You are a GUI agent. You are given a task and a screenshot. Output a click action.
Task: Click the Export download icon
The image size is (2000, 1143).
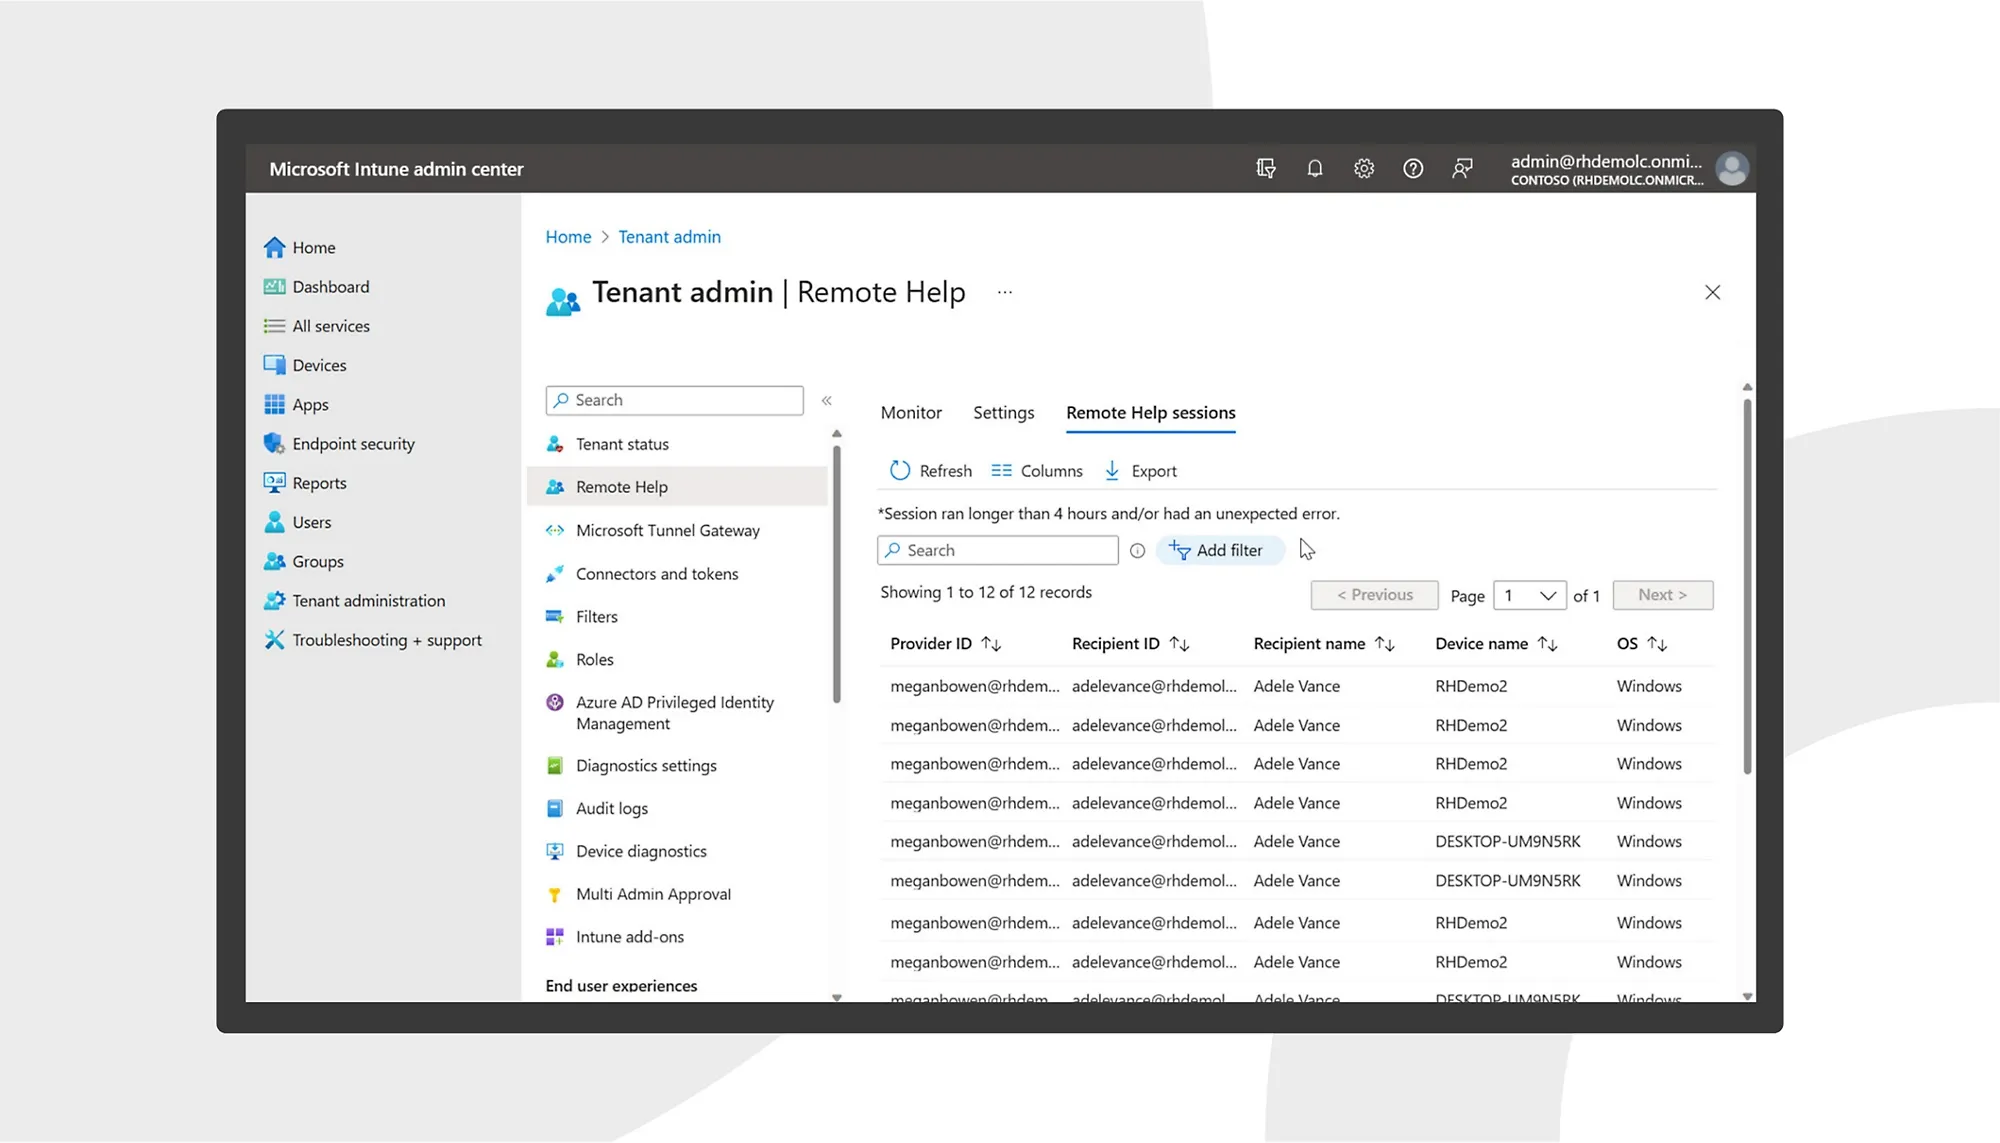click(1112, 470)
